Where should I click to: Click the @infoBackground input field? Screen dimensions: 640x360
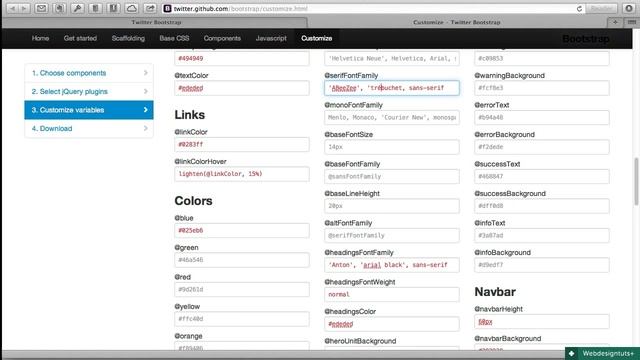pyautogui.click(x=542, y=265)
